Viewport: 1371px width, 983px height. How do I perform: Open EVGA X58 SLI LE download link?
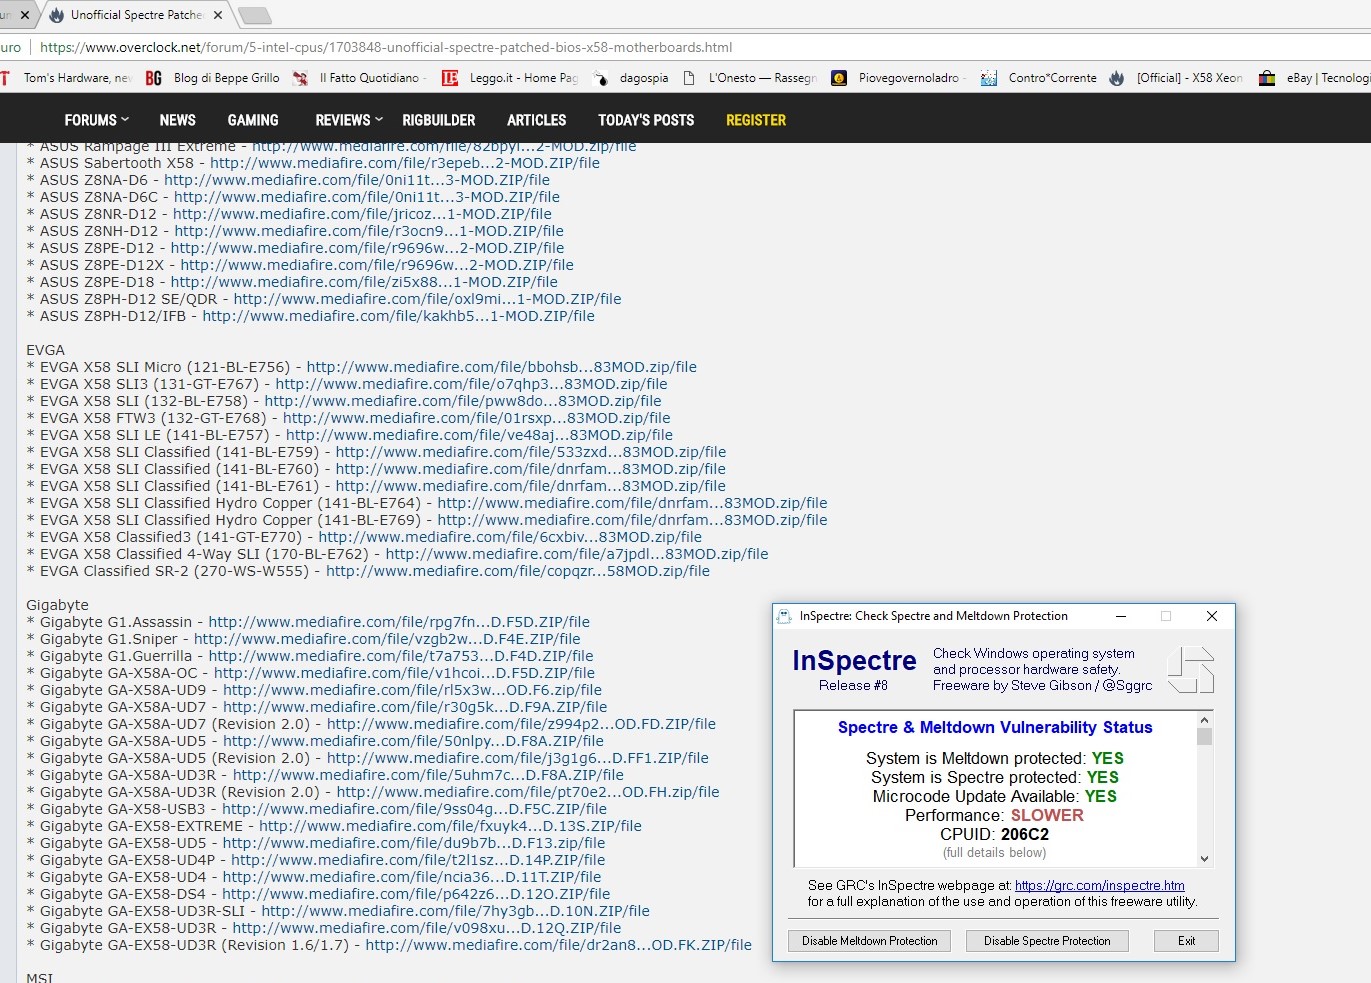(x=480, y=435)
